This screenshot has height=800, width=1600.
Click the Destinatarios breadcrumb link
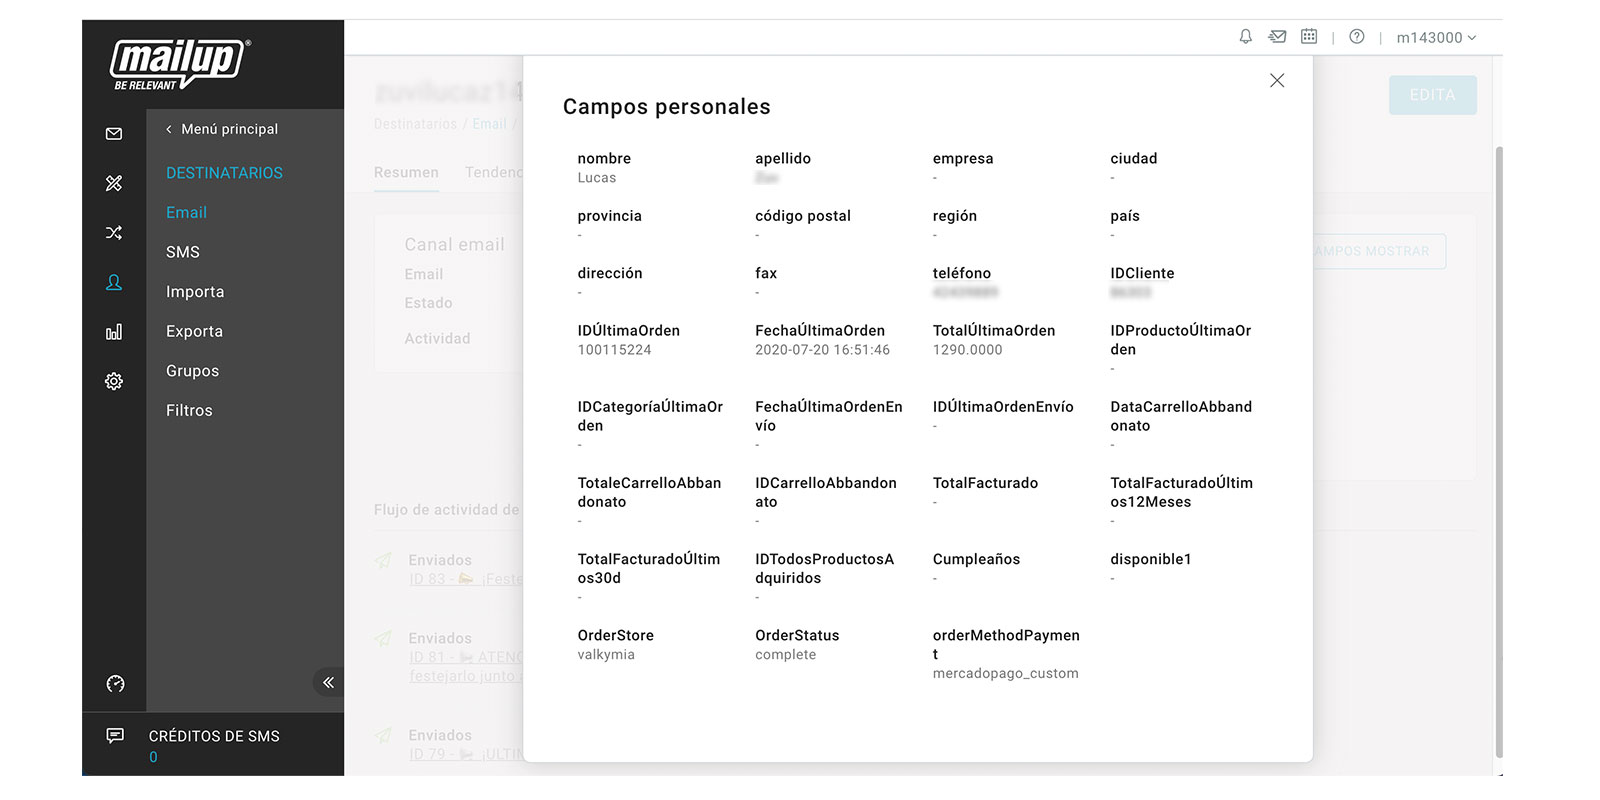tap(415, 124)
